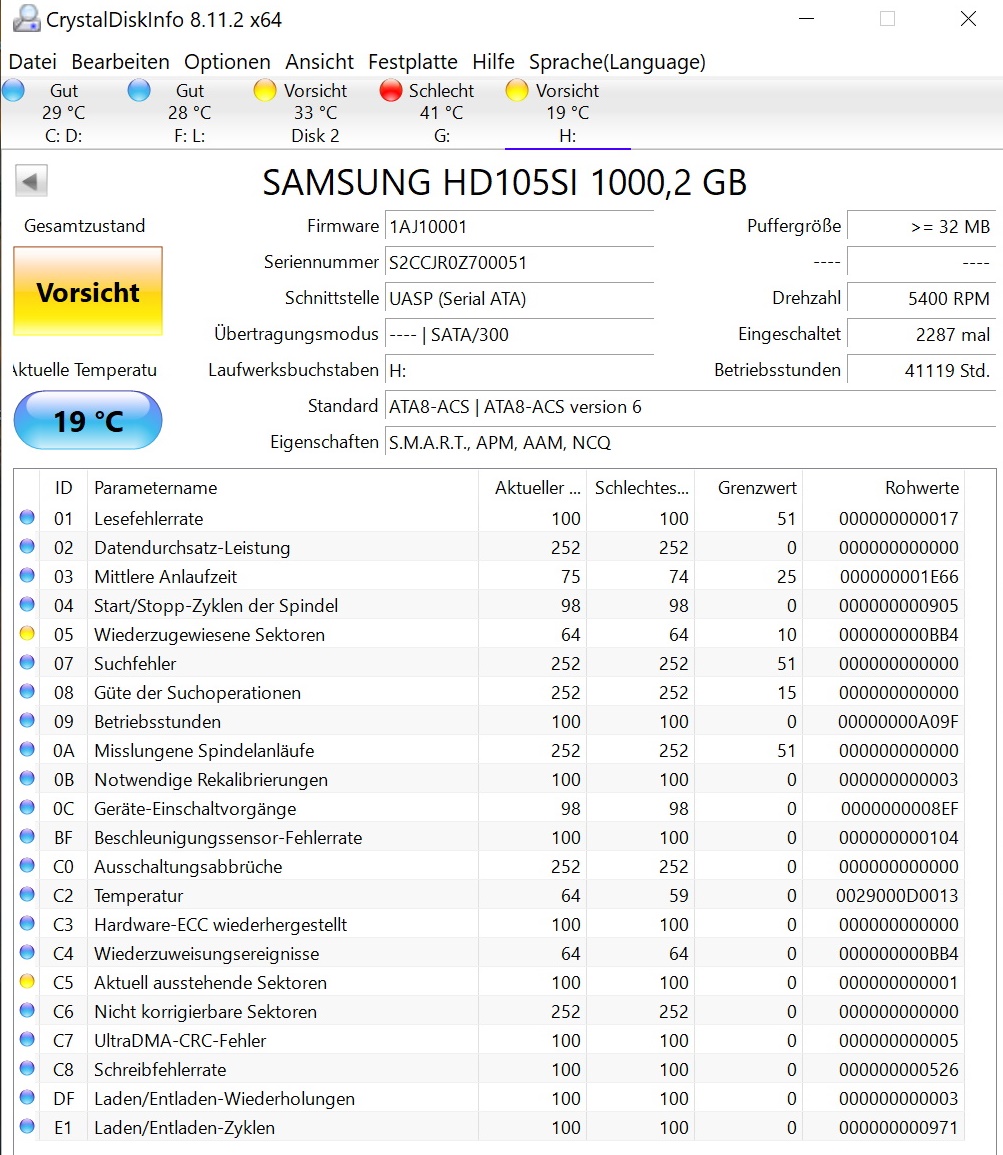Screen dimensions: 1003x1155
Task: Click the Seriennummer field S2CCJR0Z700051
Action: [519, 263]
